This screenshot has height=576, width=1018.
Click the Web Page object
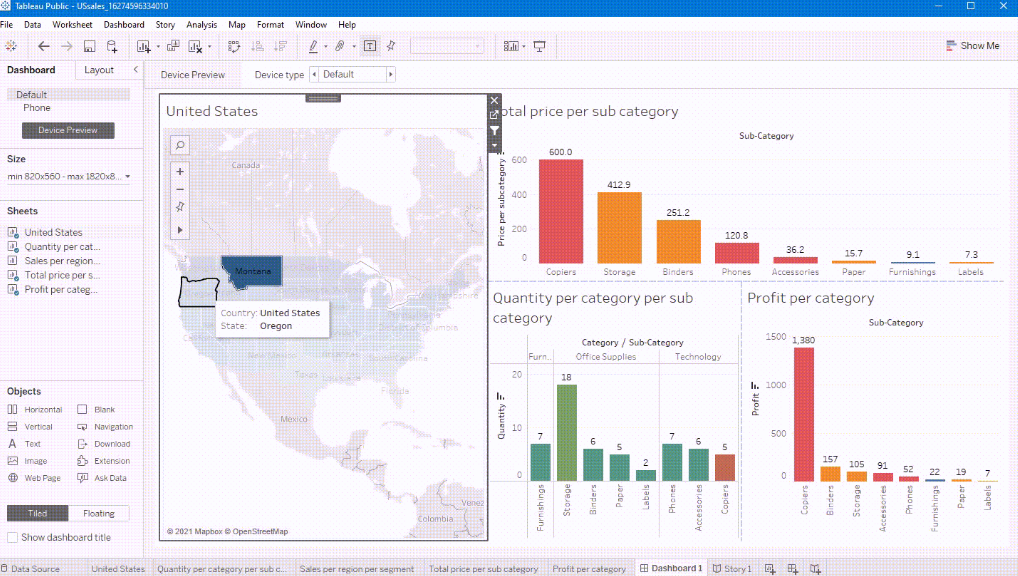(34, 478)
